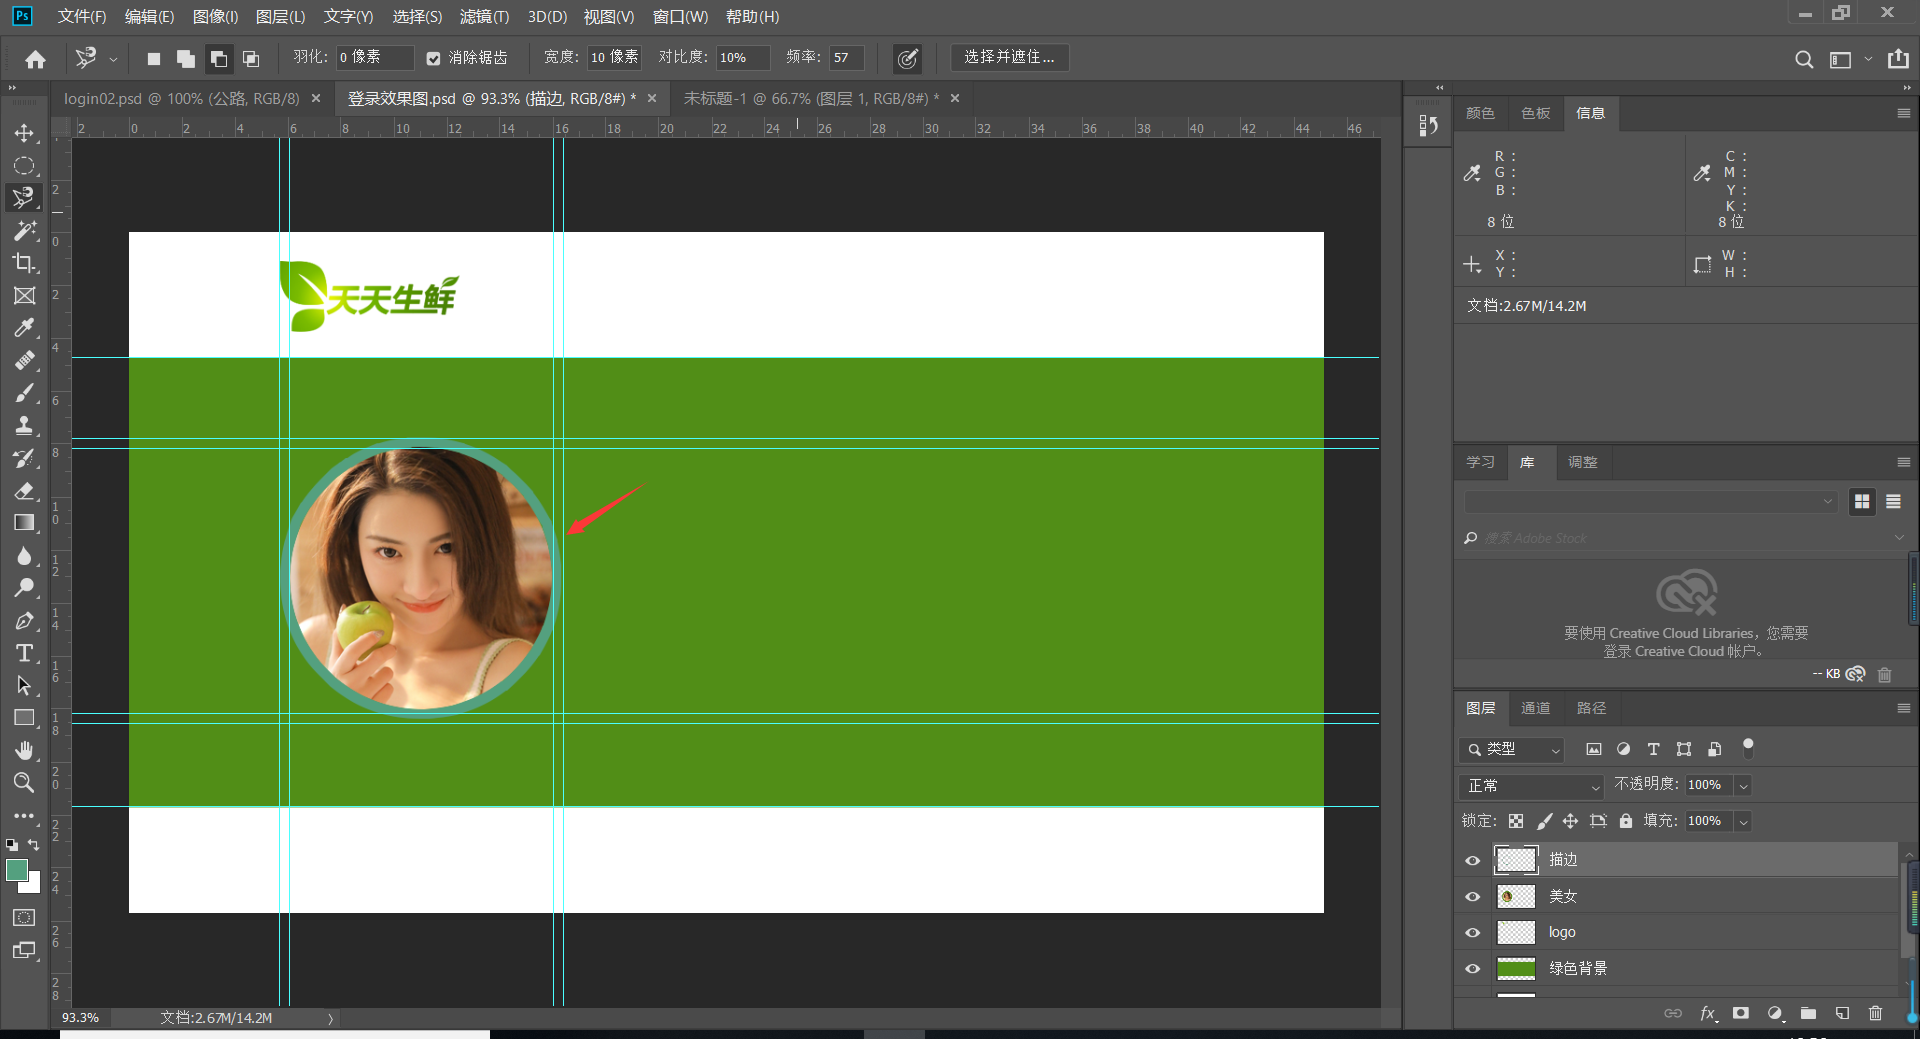Image resolution: width=1920 pixels, height=1039 pixels.
Task: Open the blend mode 正常 dropdown
Action: (x=1531, y=786)
